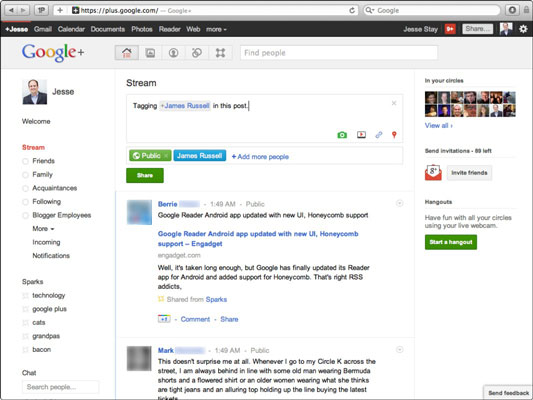This screenshot has width=533, height=400.
Task: Open a new tab with plus button
Action: click(60, 10)
